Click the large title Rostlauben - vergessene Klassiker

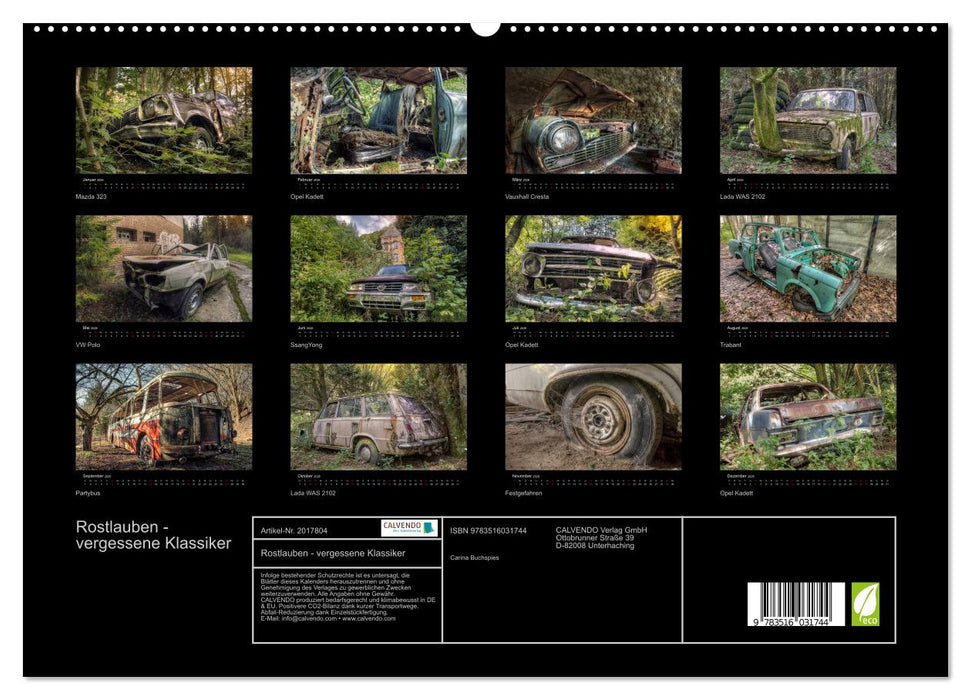click(x=153, y=536)
